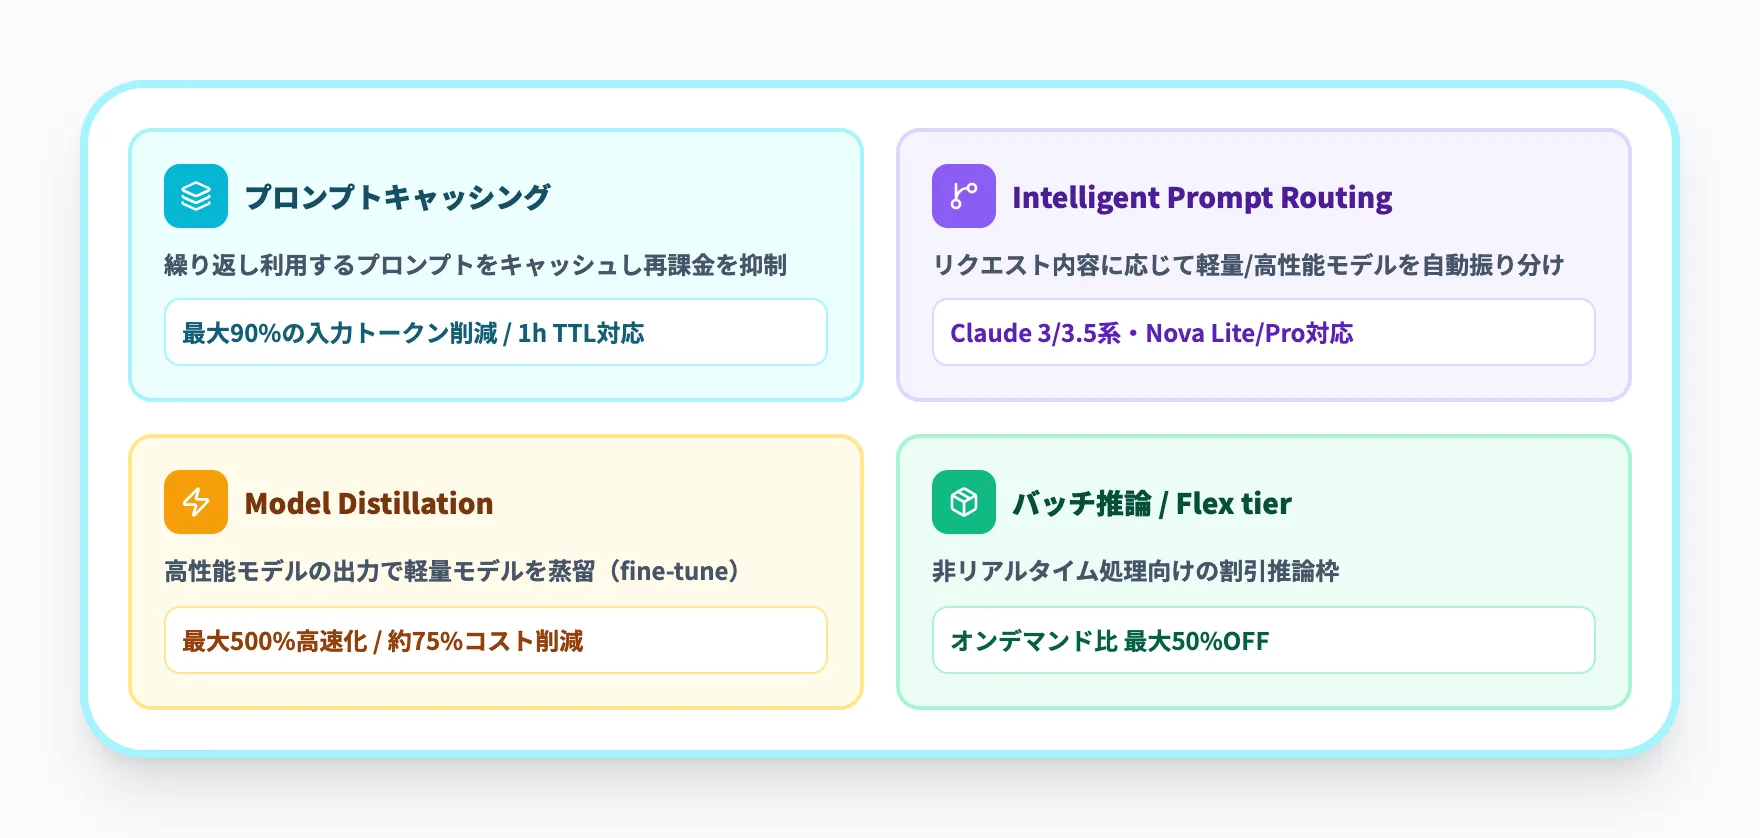Click the teal stacked-layers prompt caching icon
Screen dimensions: 1760x838
[196, 196]
